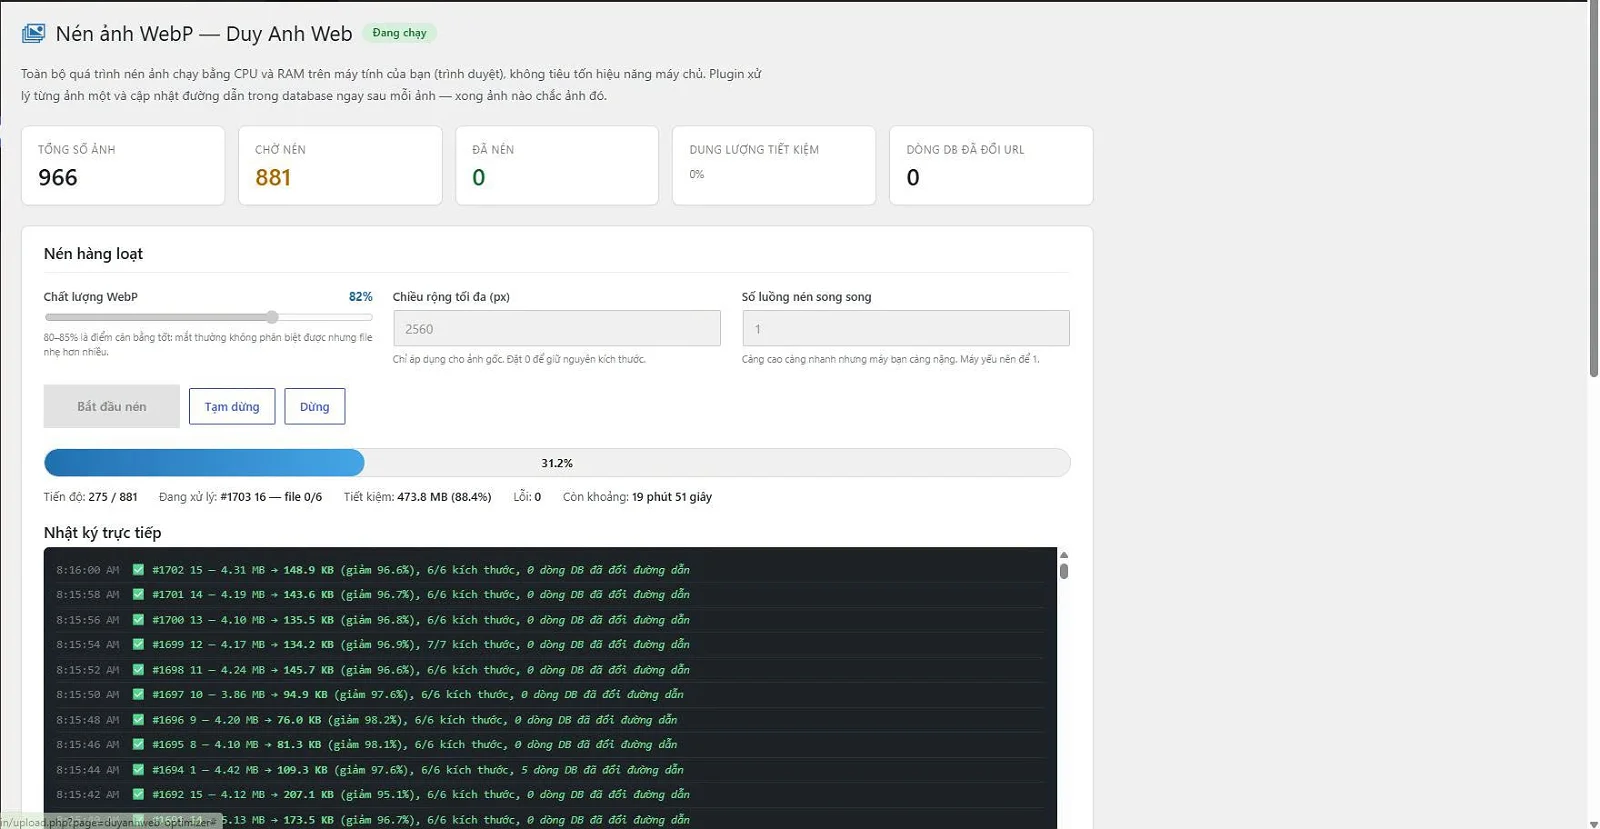
Task: Click the 'ĐÃ NÉN' card value 0
Action: pyautogui.click(x=479, y=178)
